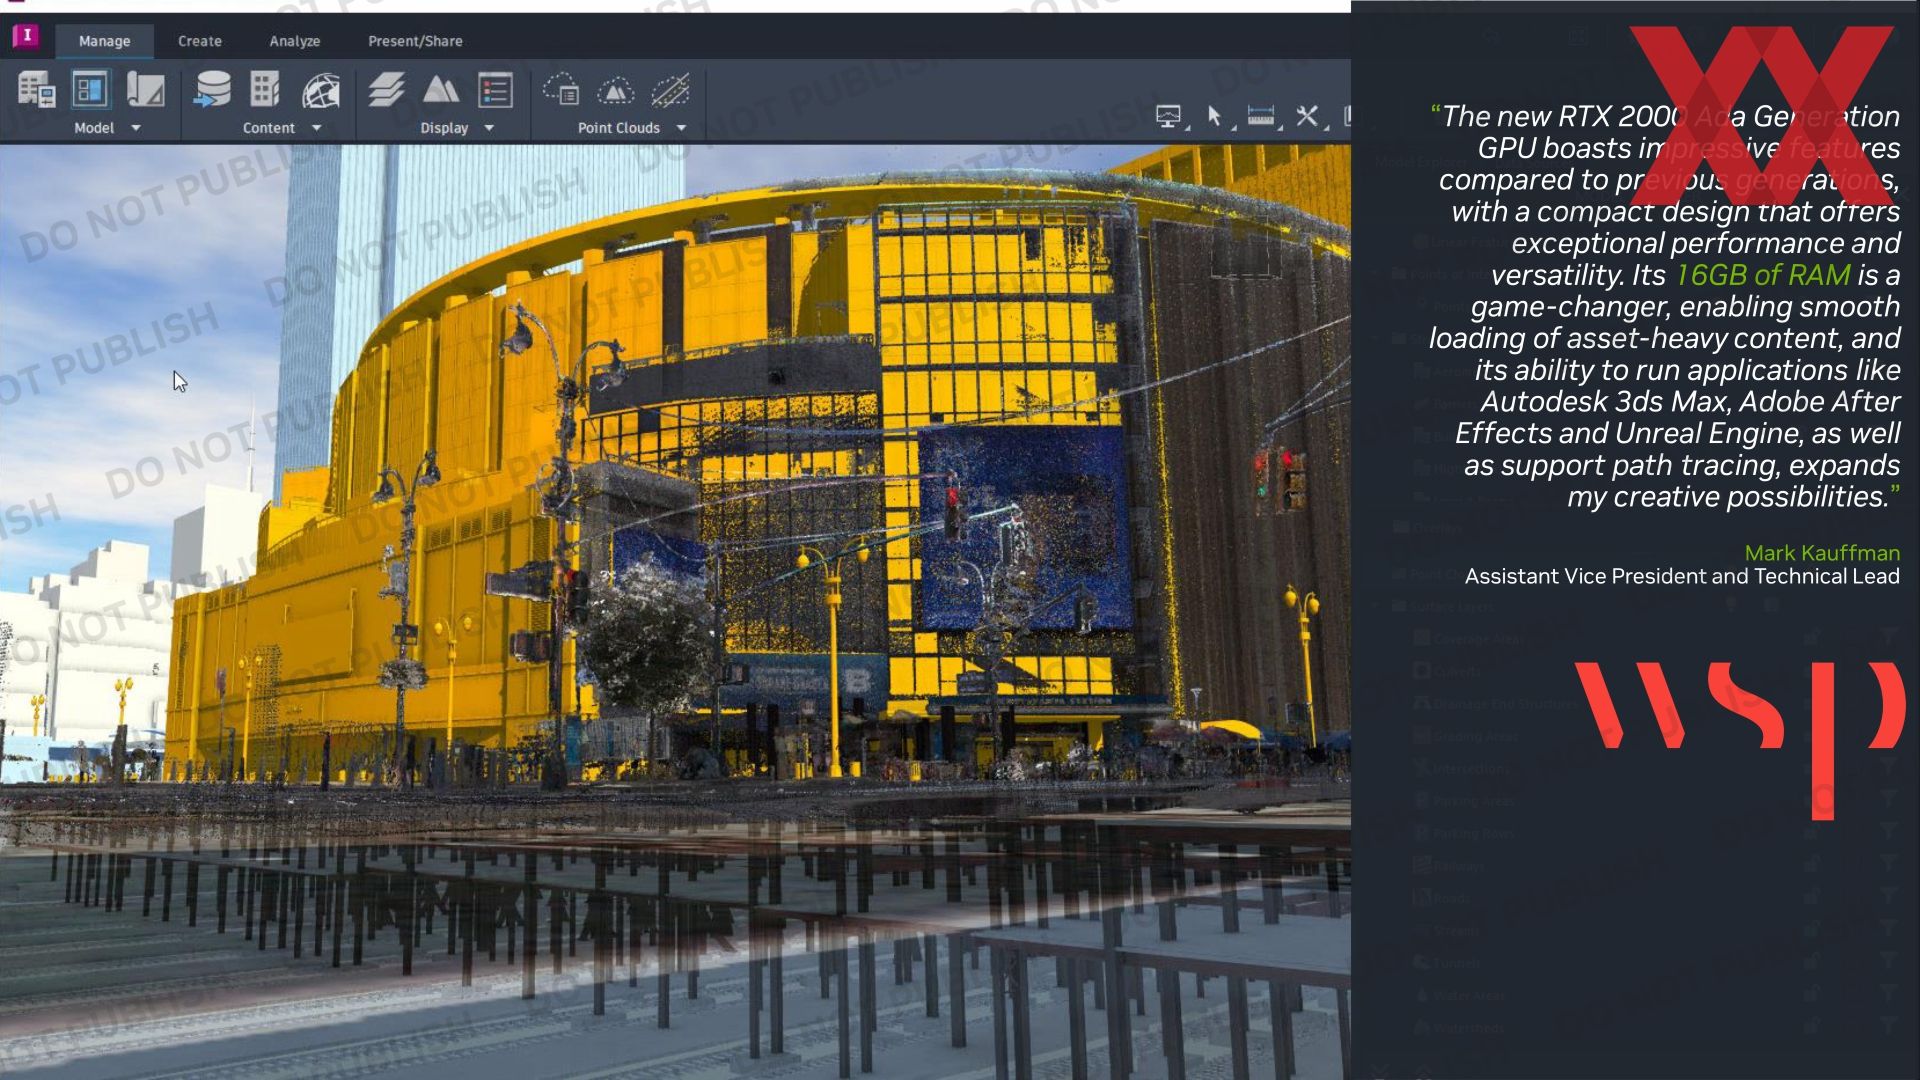The height and width of the screenshot is (1080, 1920).
Task: Click the terrain themes mountain icon
Action: tap(441, 90)
